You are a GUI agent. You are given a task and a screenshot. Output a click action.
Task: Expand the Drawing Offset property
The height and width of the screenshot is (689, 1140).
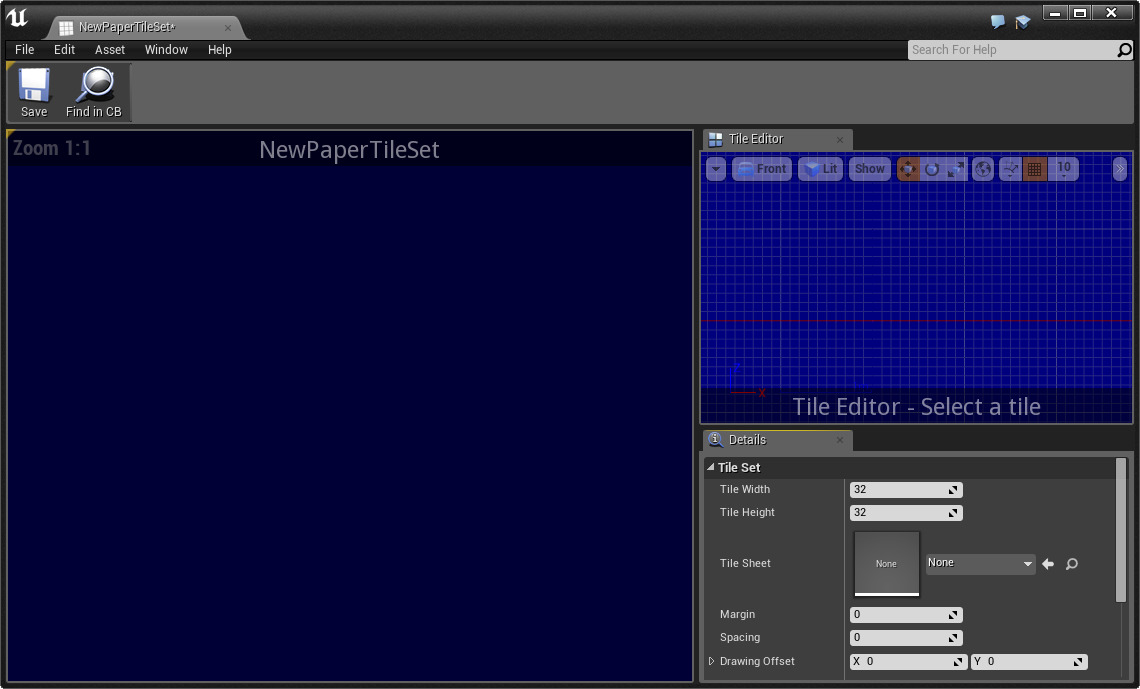[712, 661]
